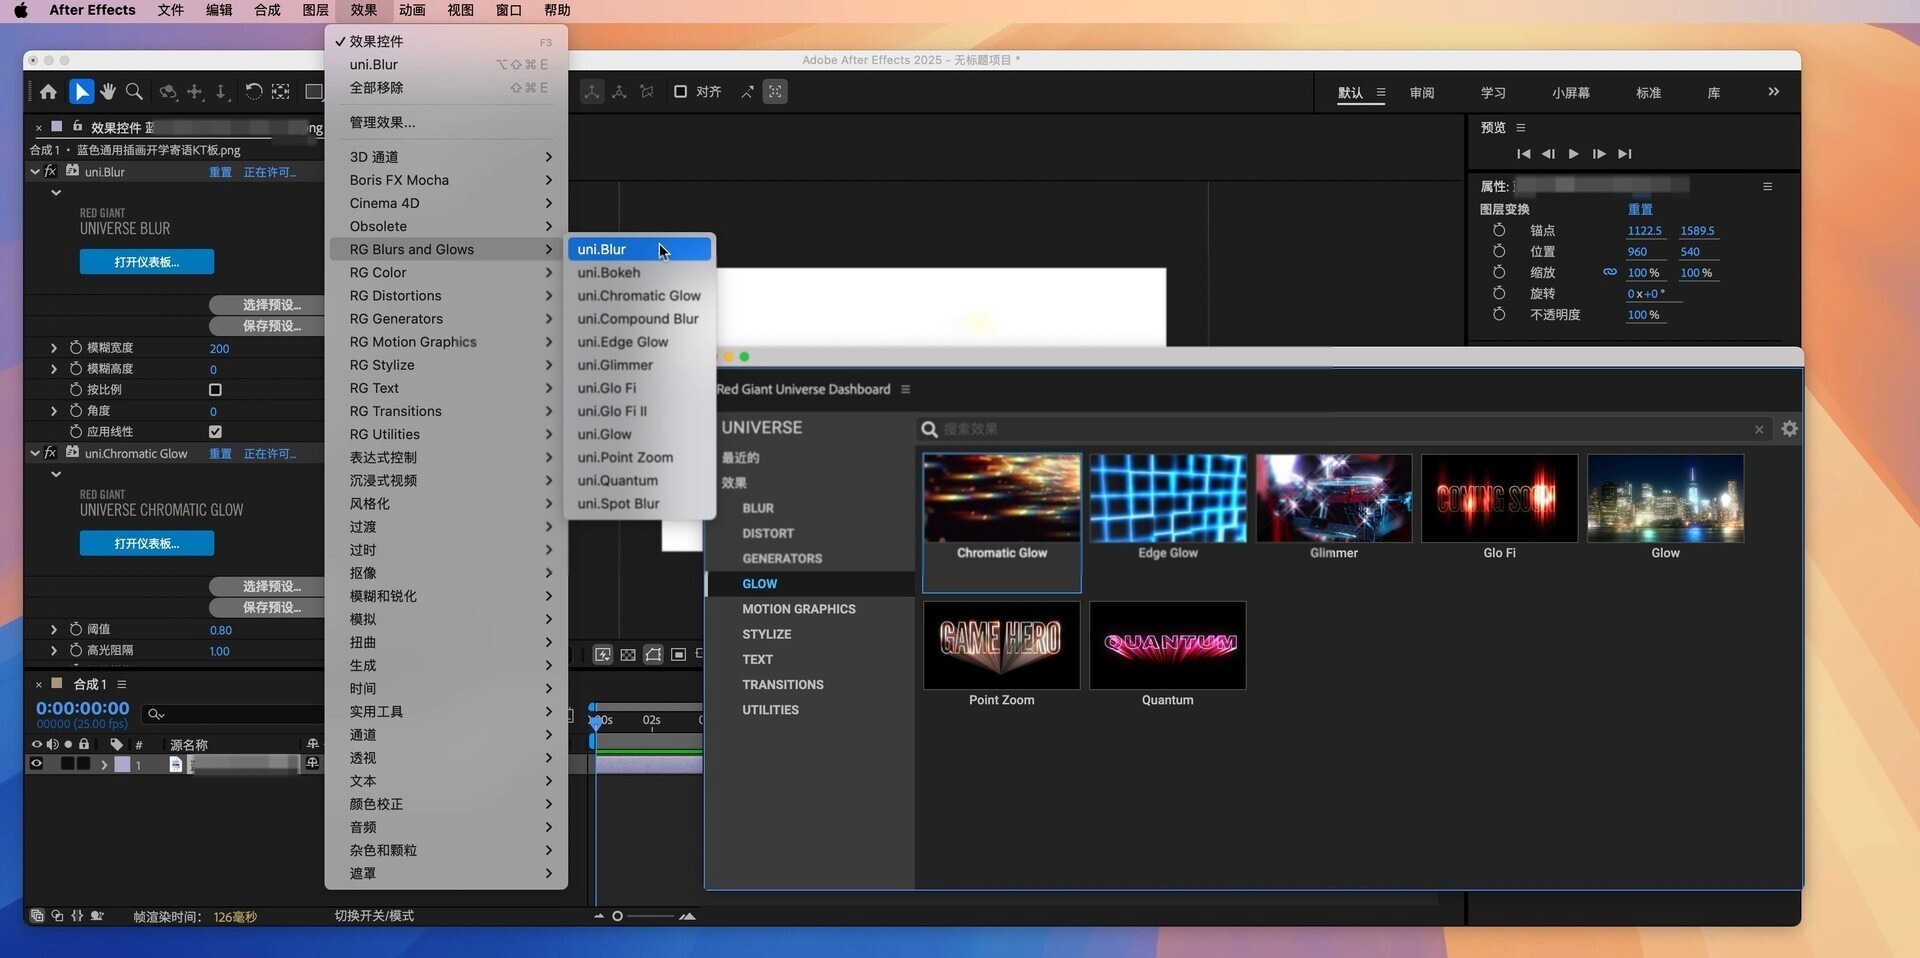Select the Pan camera tool

click(x=195, y=92)
